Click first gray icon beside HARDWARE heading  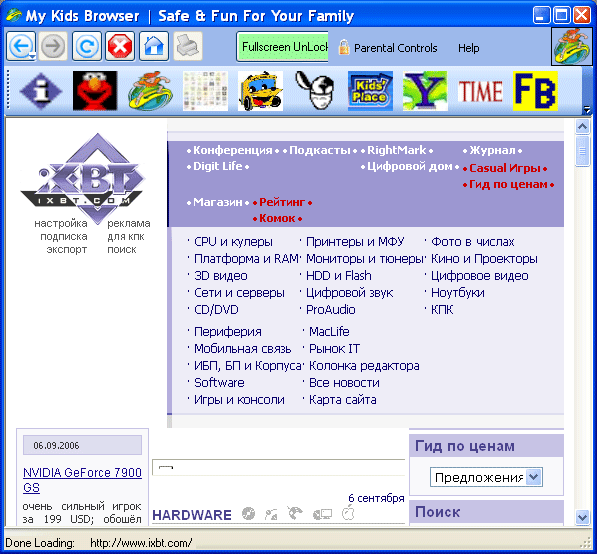(x=248, y=514)
